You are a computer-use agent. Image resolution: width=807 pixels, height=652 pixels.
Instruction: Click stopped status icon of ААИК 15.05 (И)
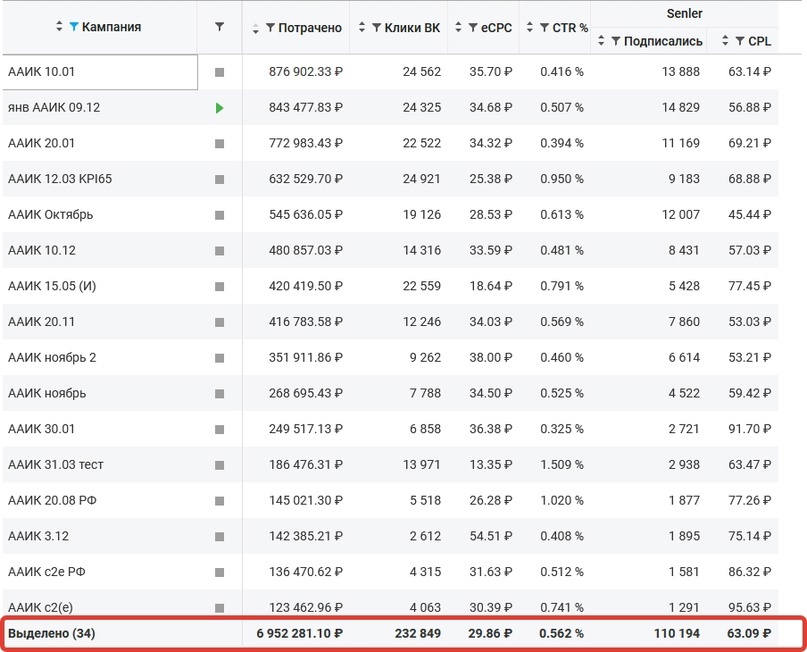(x=220, y=287)
